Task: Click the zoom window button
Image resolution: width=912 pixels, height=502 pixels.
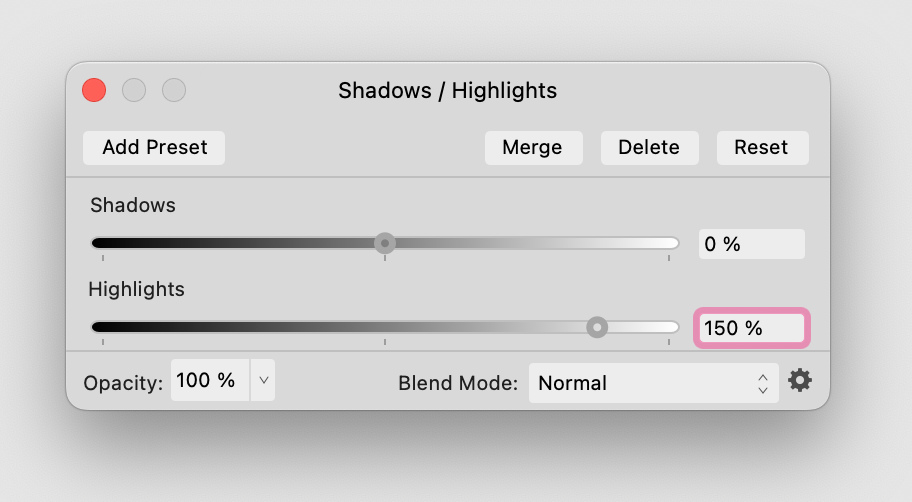Action: click(174, 90)
